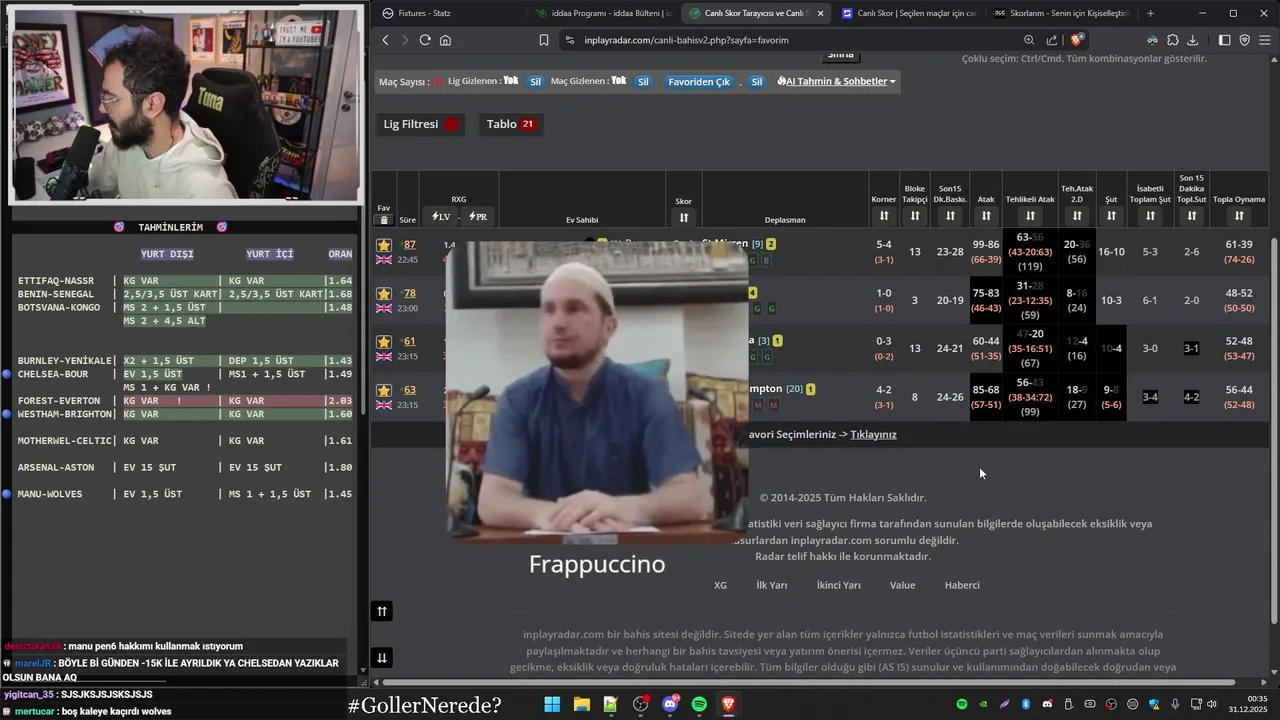Screen dimensions: 1280x720
Task: Click the scroll-to-top arrows button
Action: click(x=382, y=611)
